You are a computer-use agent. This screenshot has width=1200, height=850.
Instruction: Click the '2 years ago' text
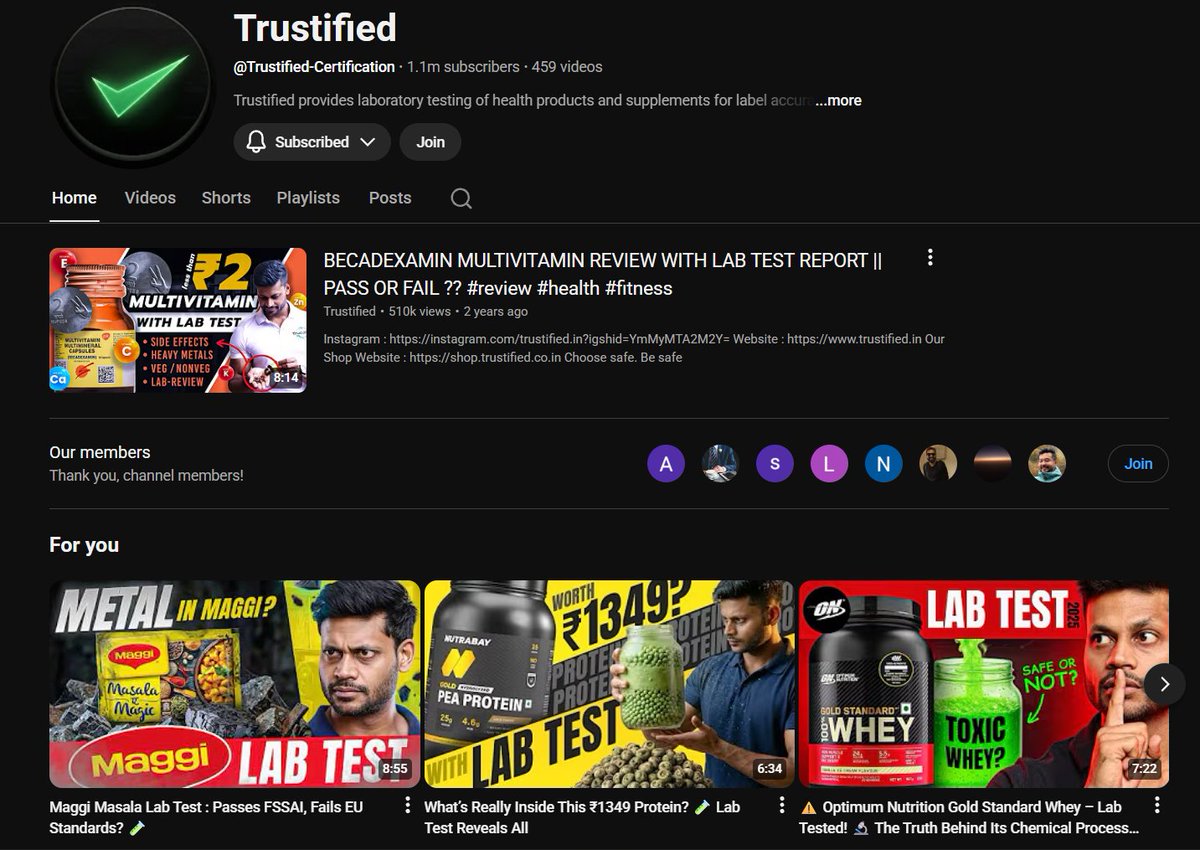click(x=498, y=311)
